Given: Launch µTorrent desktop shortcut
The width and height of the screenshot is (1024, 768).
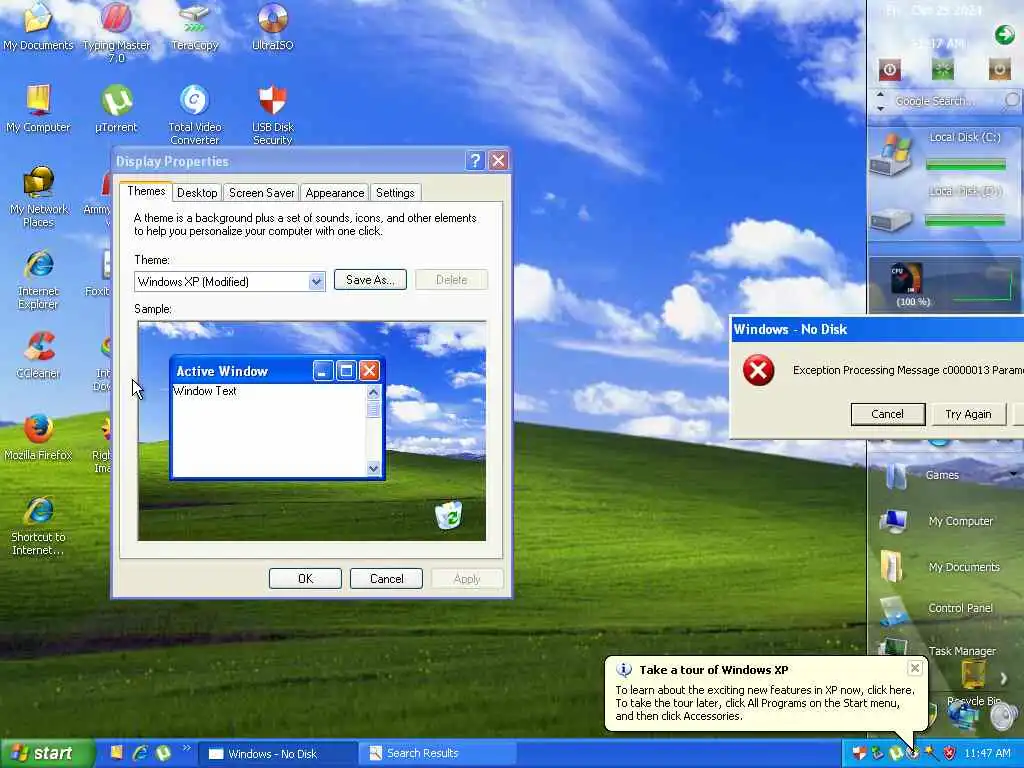Looking at the screenshot, I should (x=116, y=108).
